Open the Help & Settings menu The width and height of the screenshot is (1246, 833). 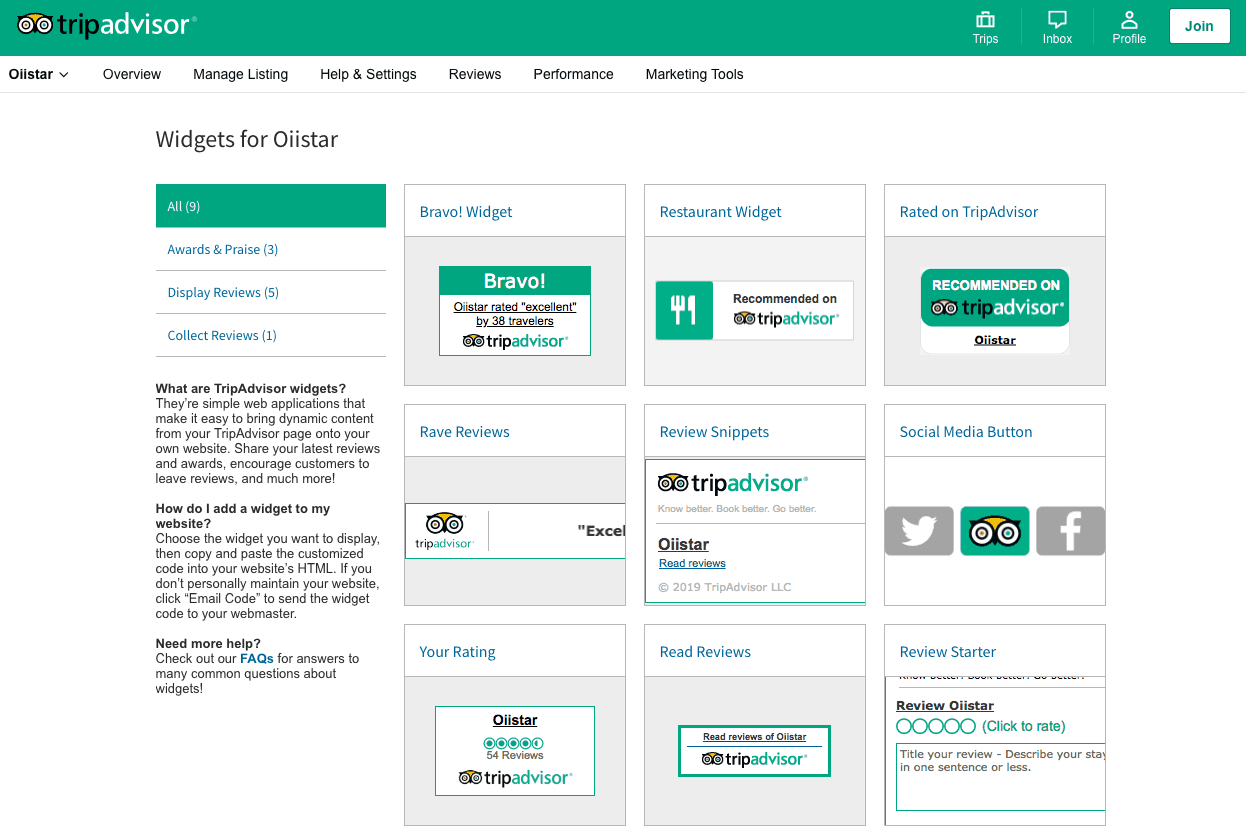pyautogui.click(x=368, y=74)
